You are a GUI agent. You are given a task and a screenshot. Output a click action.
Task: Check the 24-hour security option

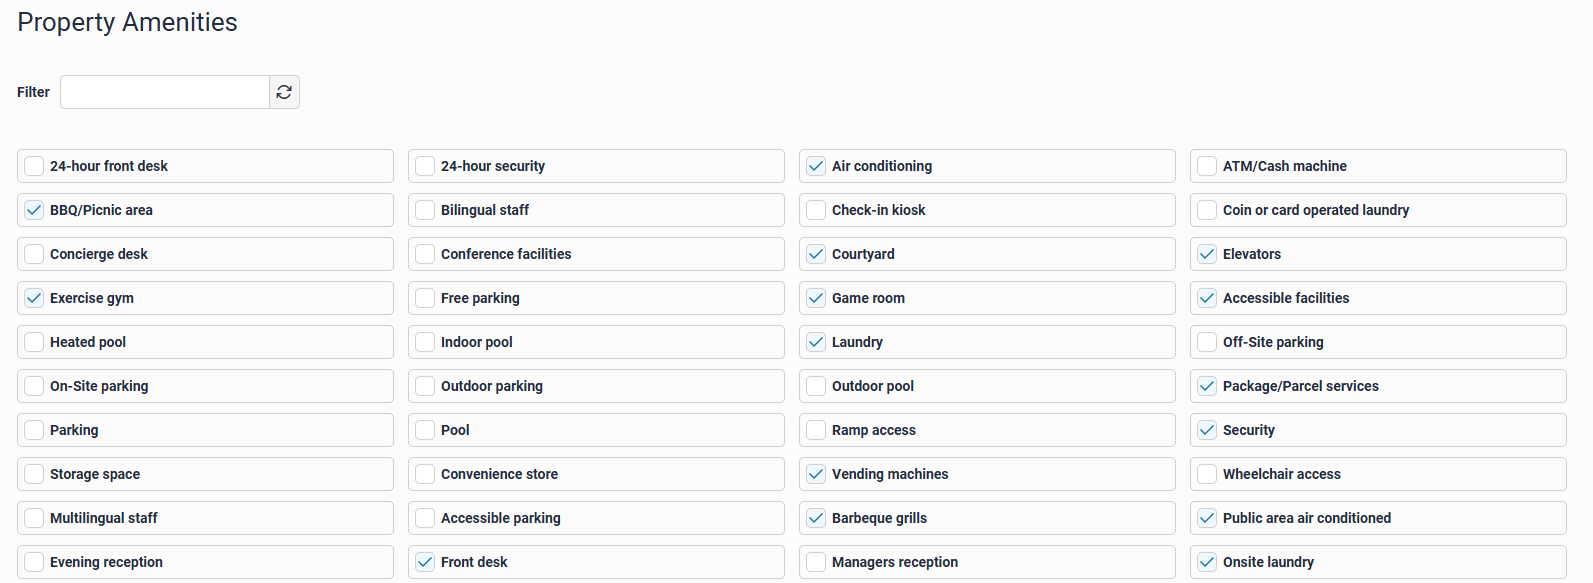click(x=425, y=166)
